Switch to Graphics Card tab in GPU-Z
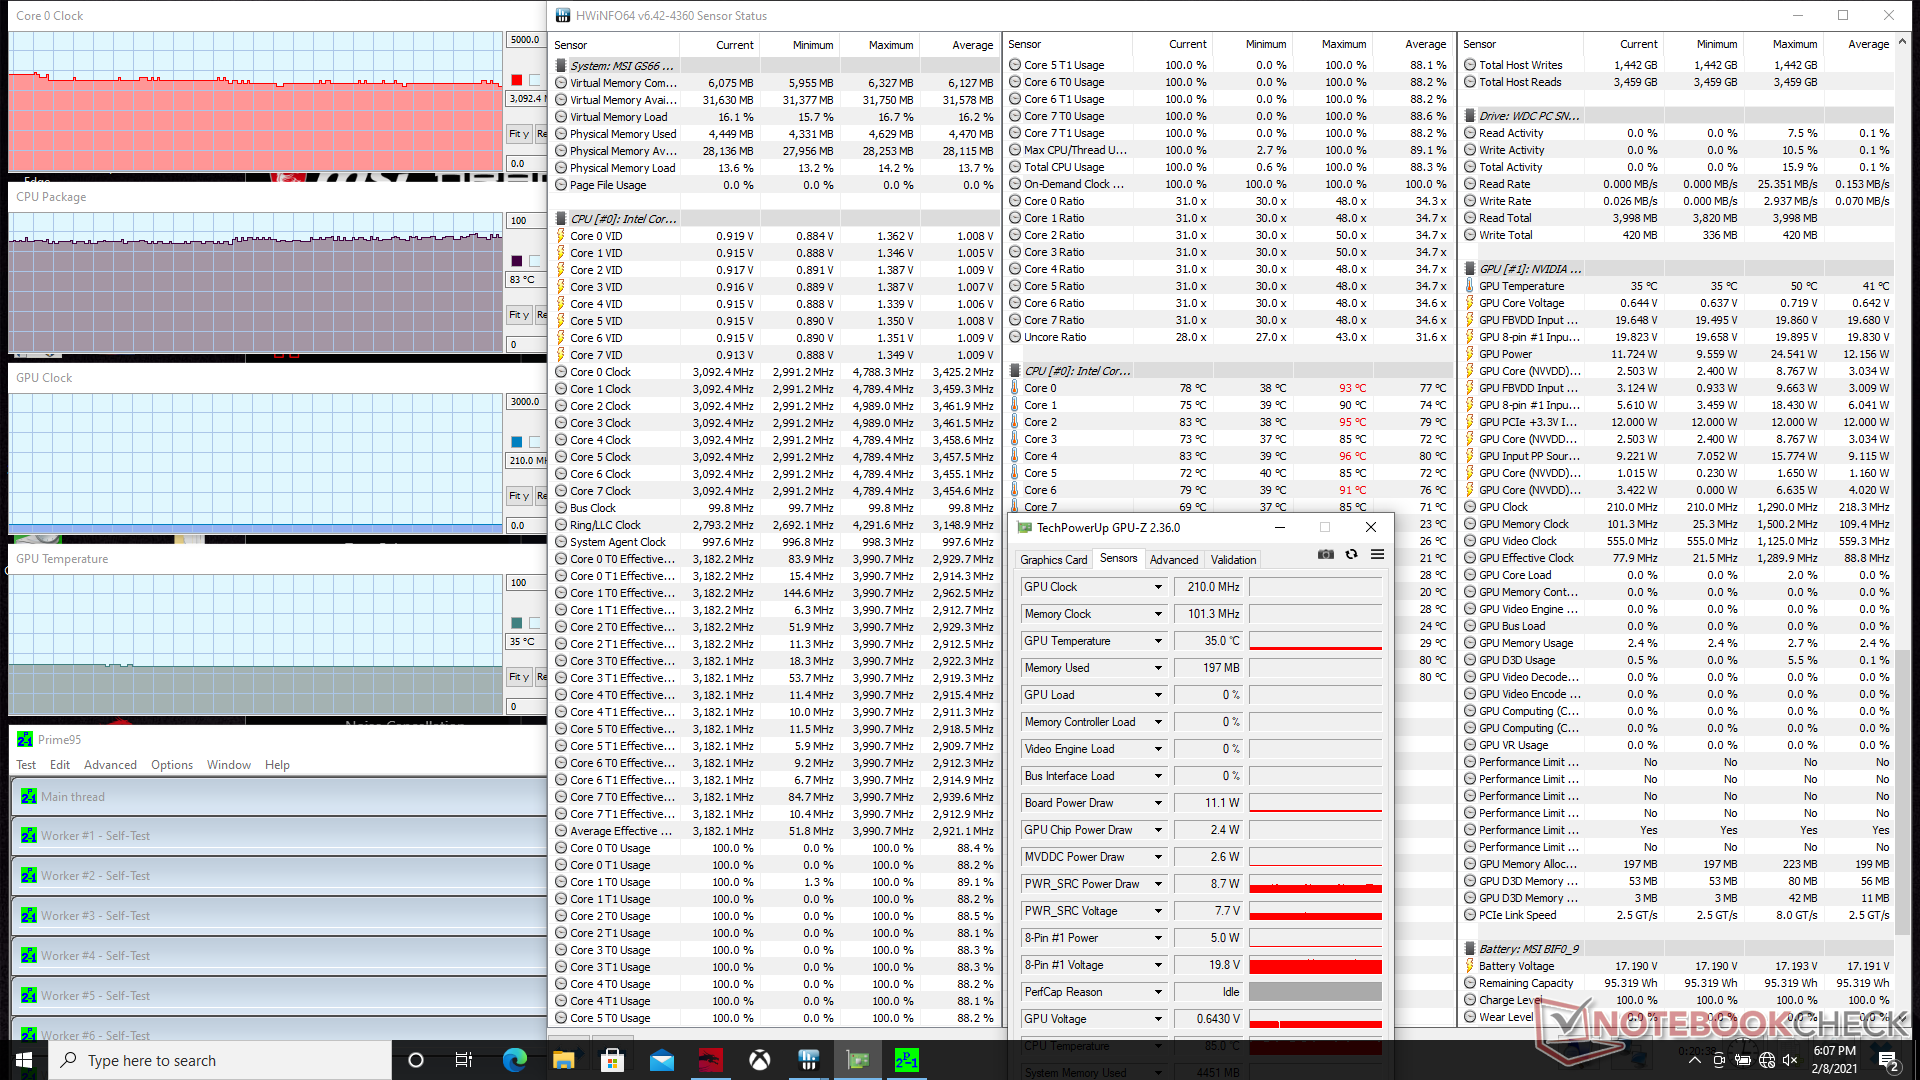Image resolution: width=1920 pixels, height=1080 pixels. point(1053,560)
